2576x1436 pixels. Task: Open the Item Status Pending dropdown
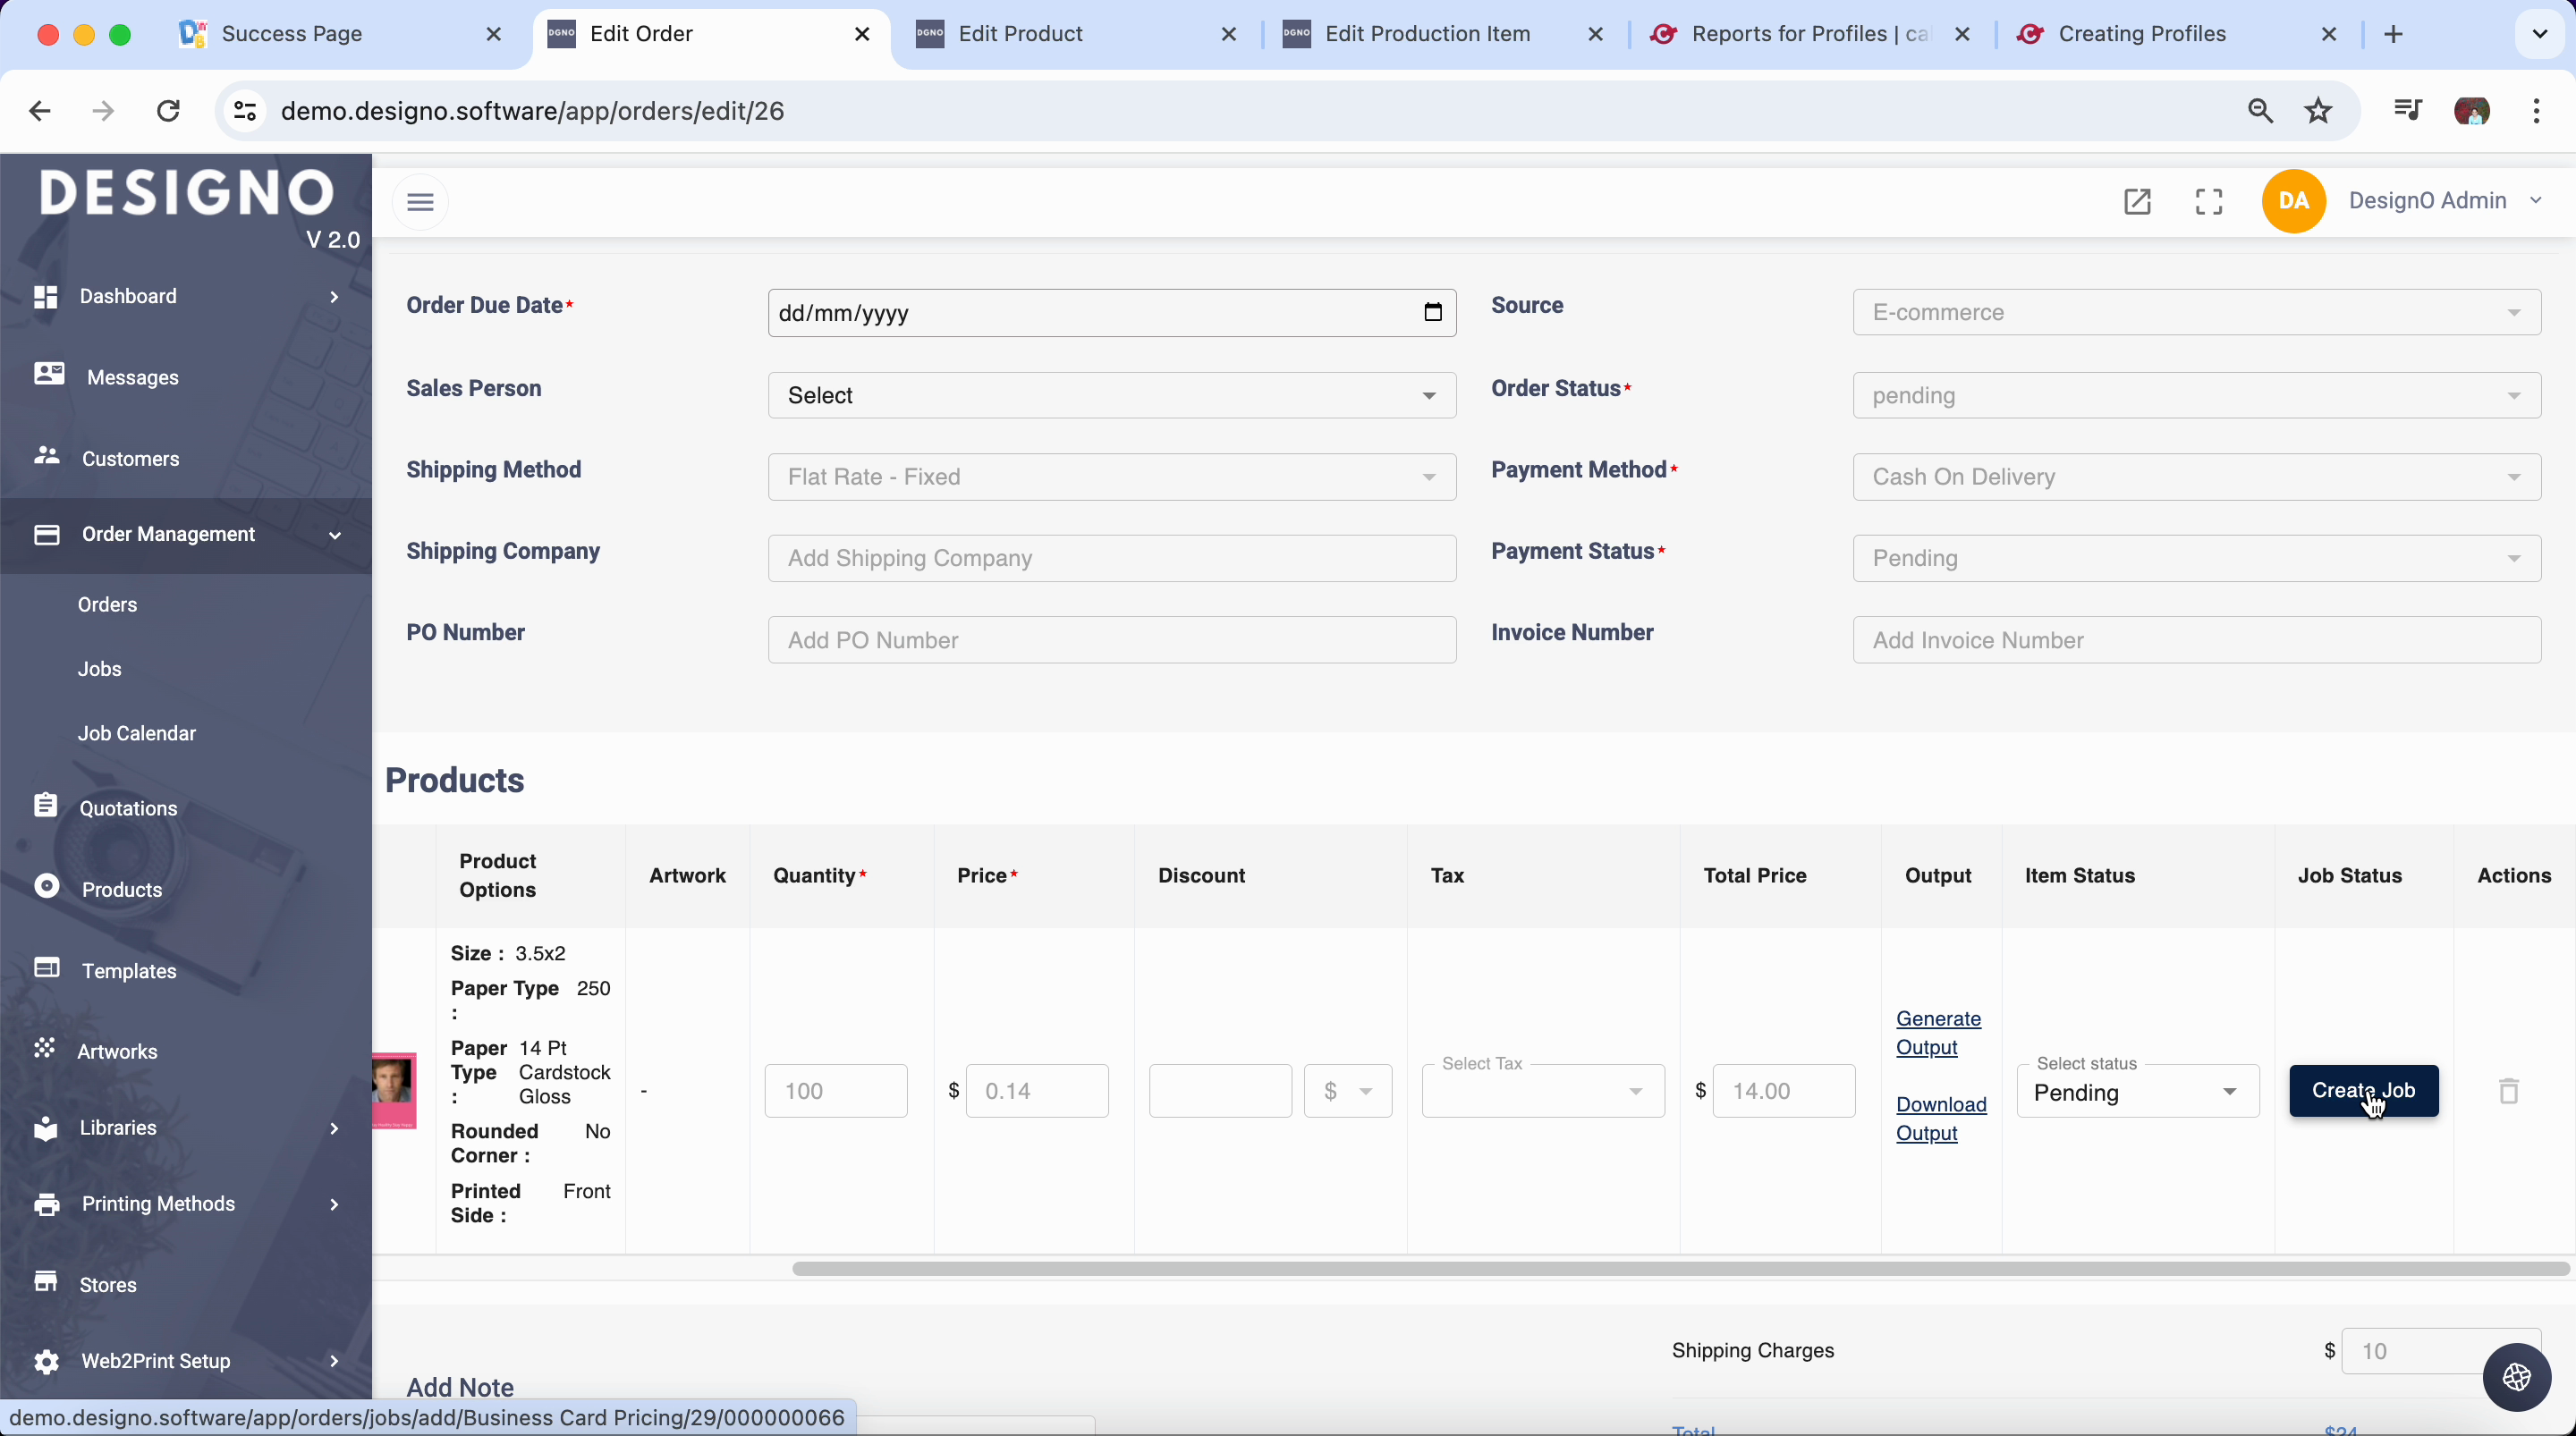point(2137,1092)
